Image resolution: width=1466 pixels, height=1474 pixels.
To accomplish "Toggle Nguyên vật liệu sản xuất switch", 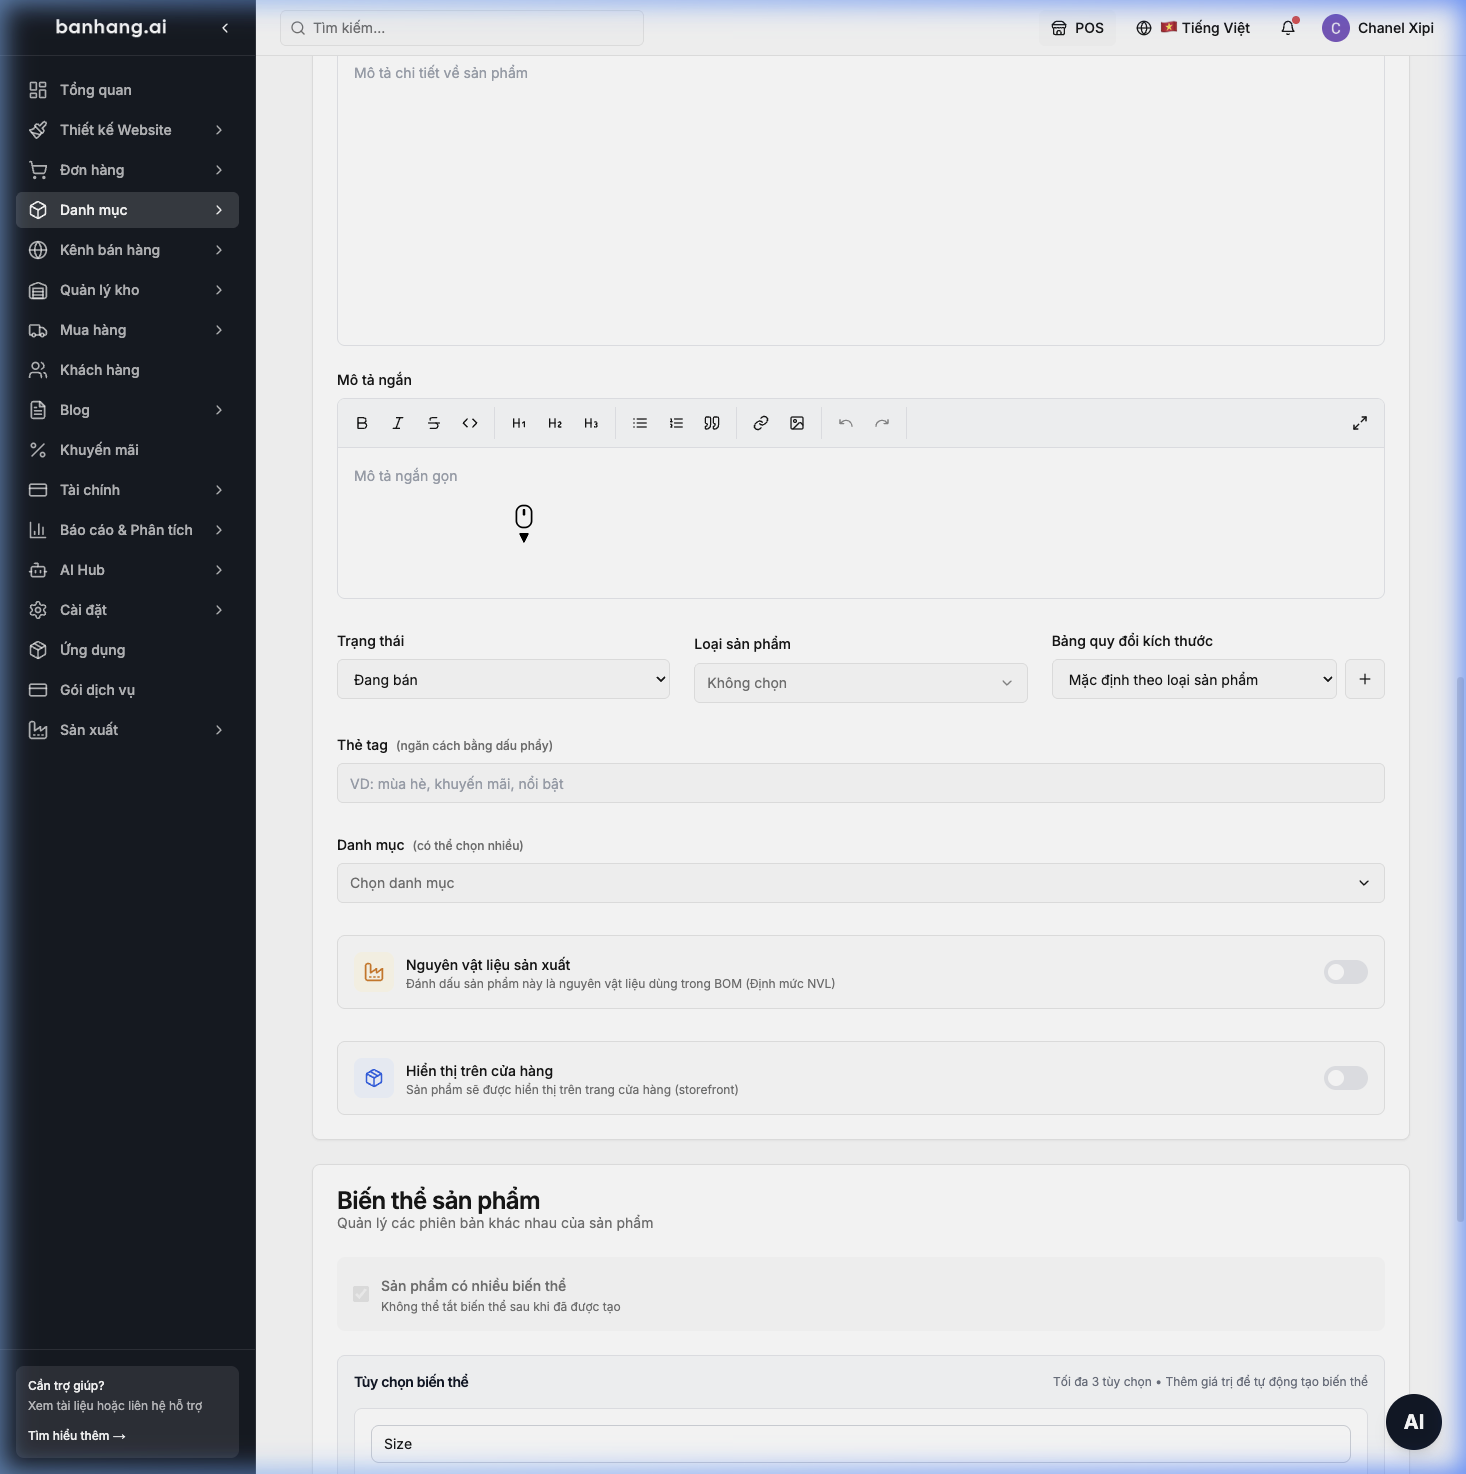I will click(x=1346, y=972).
